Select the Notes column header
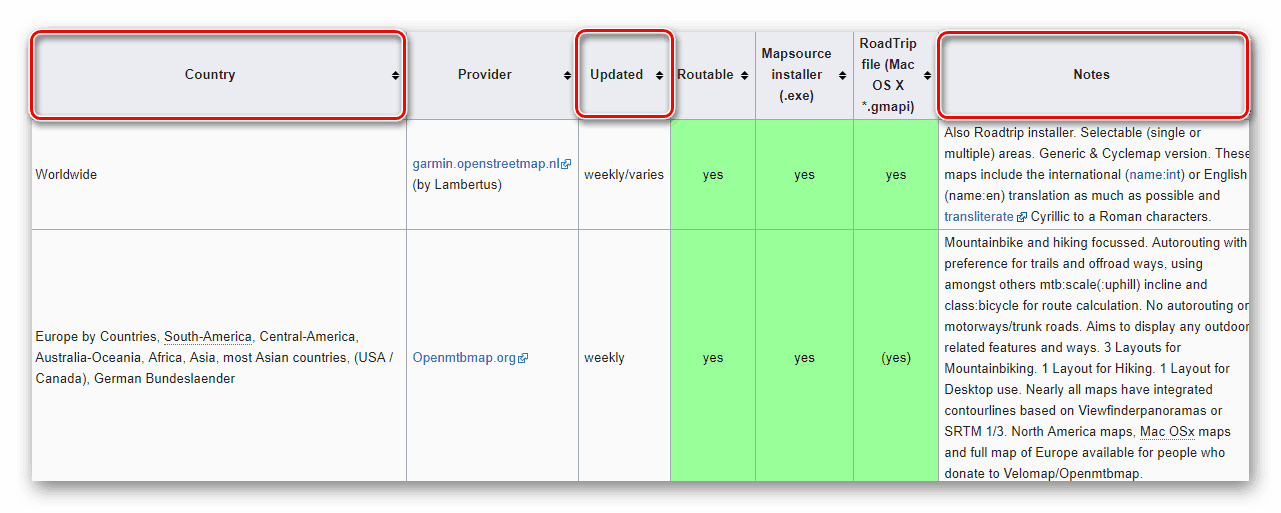 click(x=1091, y=75)
